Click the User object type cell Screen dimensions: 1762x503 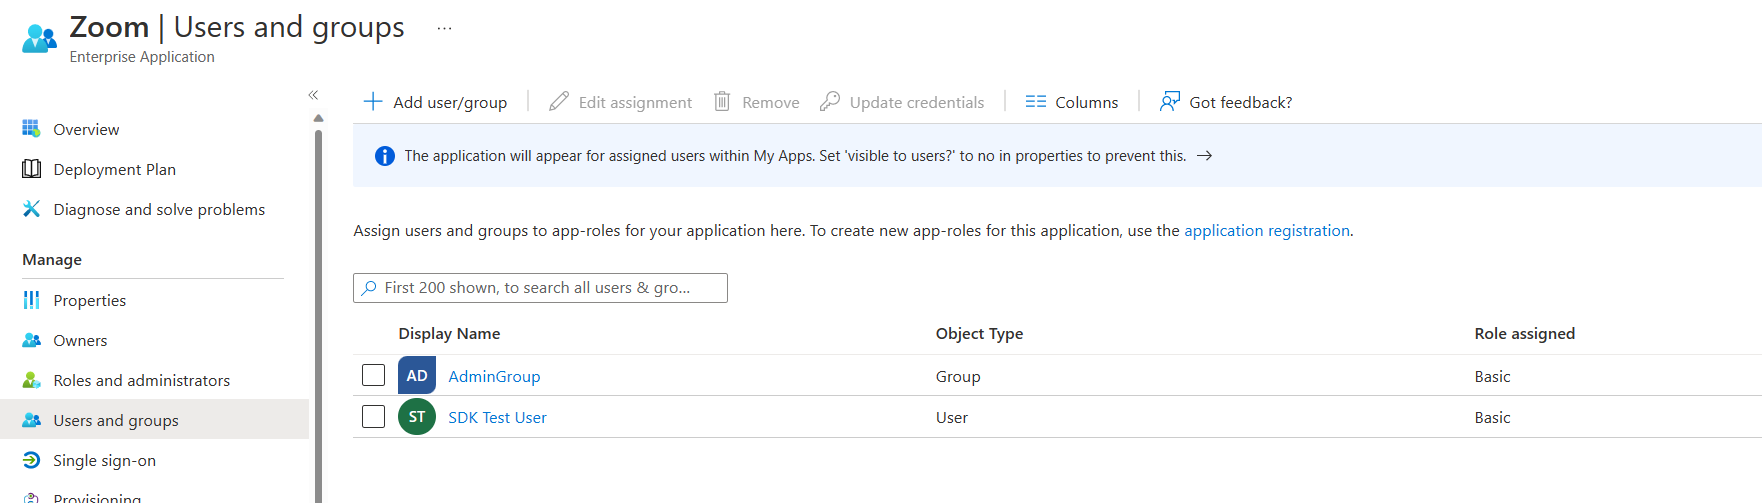(952, 417)
